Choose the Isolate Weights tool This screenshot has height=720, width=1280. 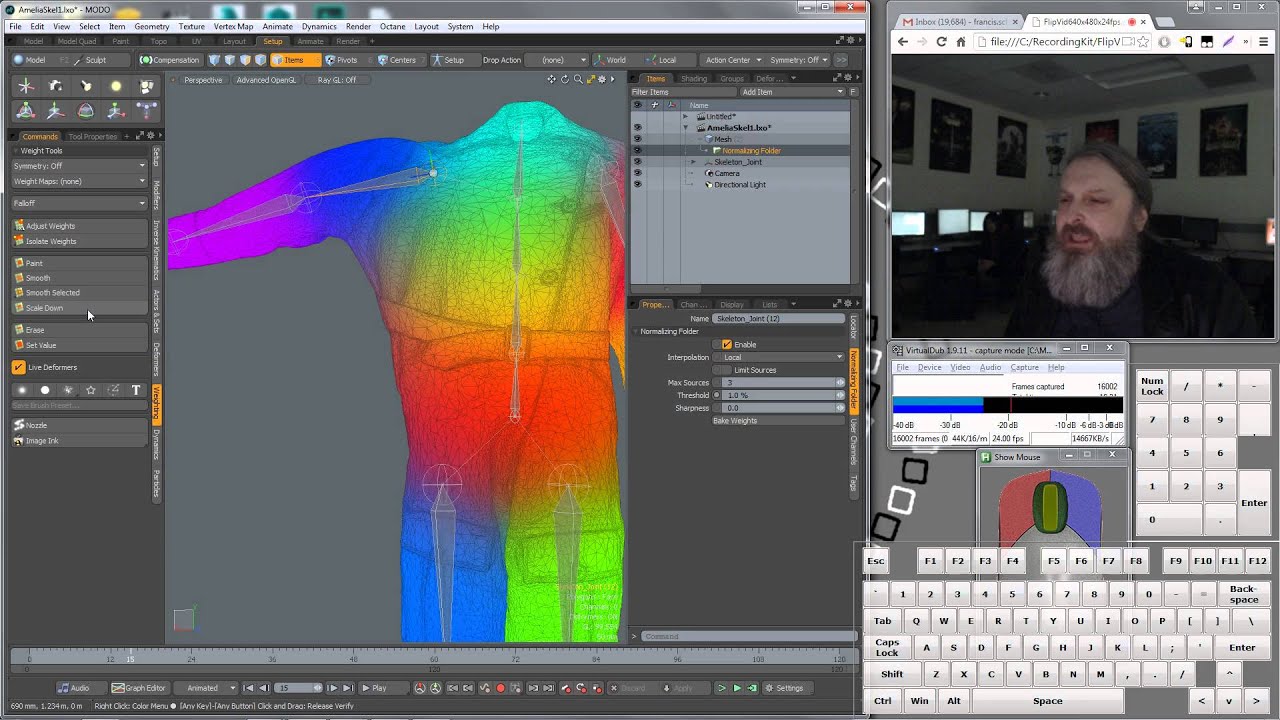[80, 241]
